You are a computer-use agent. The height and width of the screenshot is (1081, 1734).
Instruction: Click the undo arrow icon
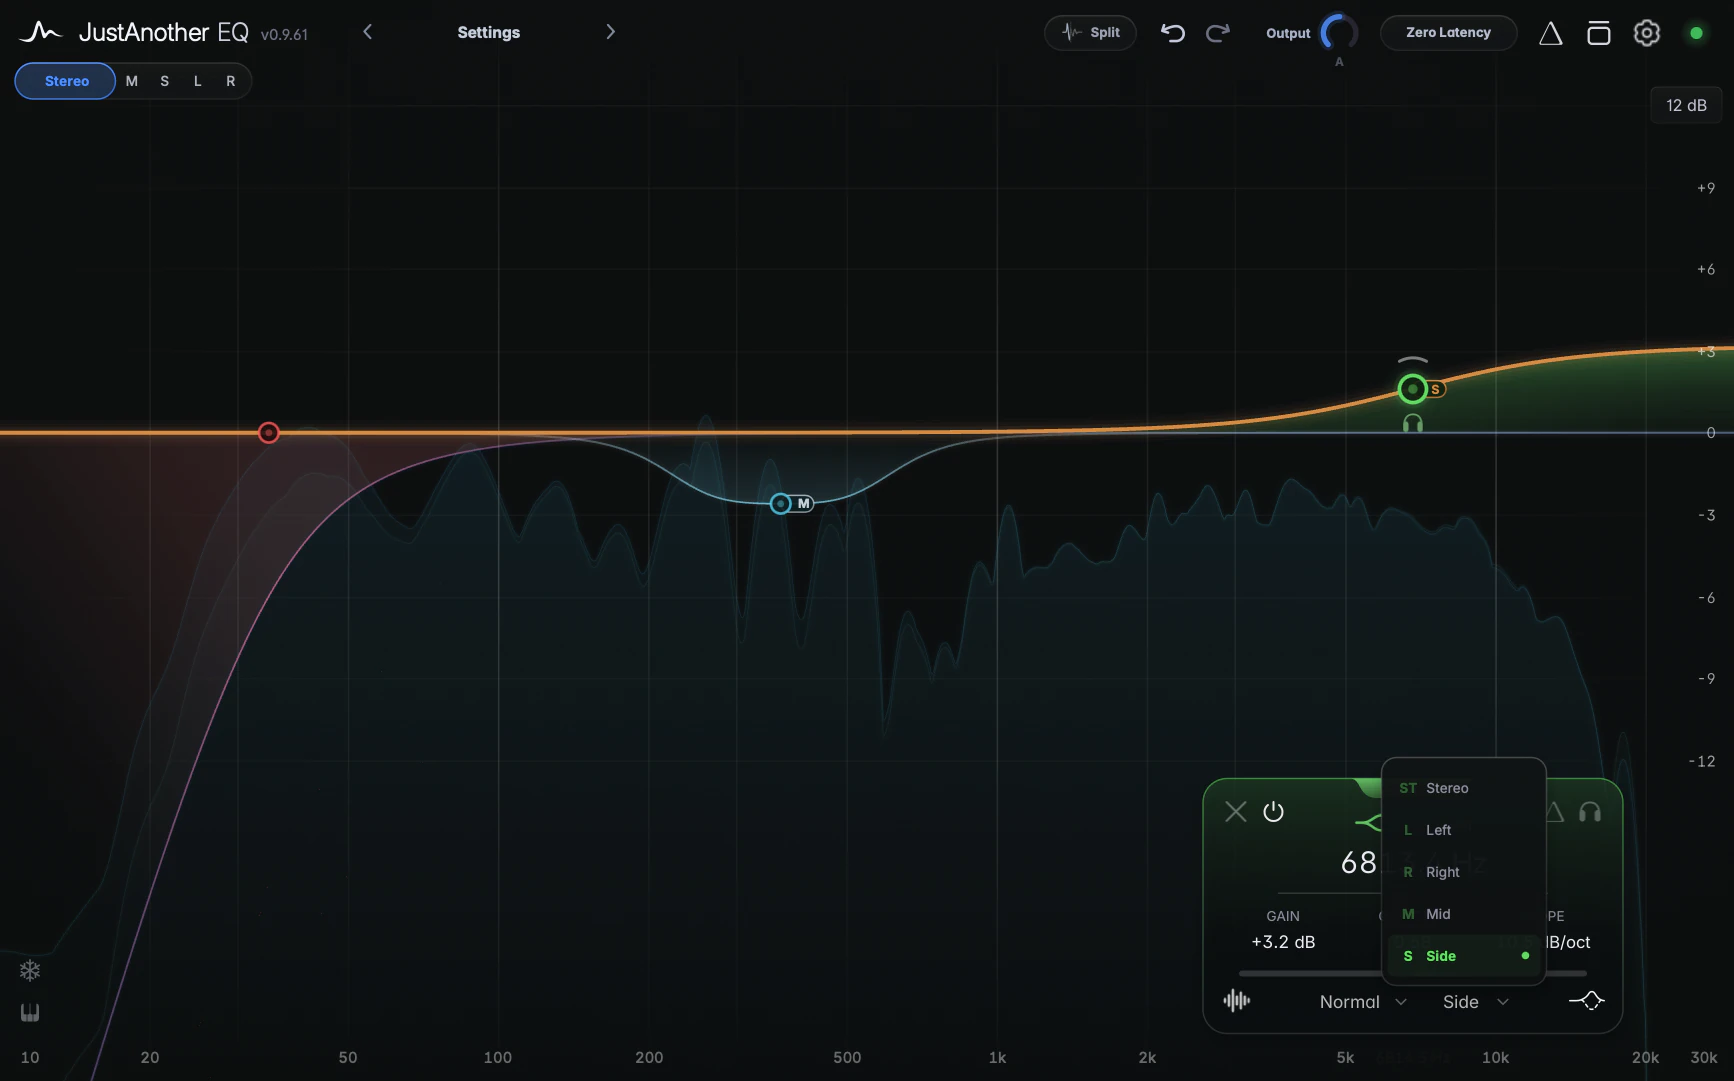pyautogui.click(x=1173, y=33)
